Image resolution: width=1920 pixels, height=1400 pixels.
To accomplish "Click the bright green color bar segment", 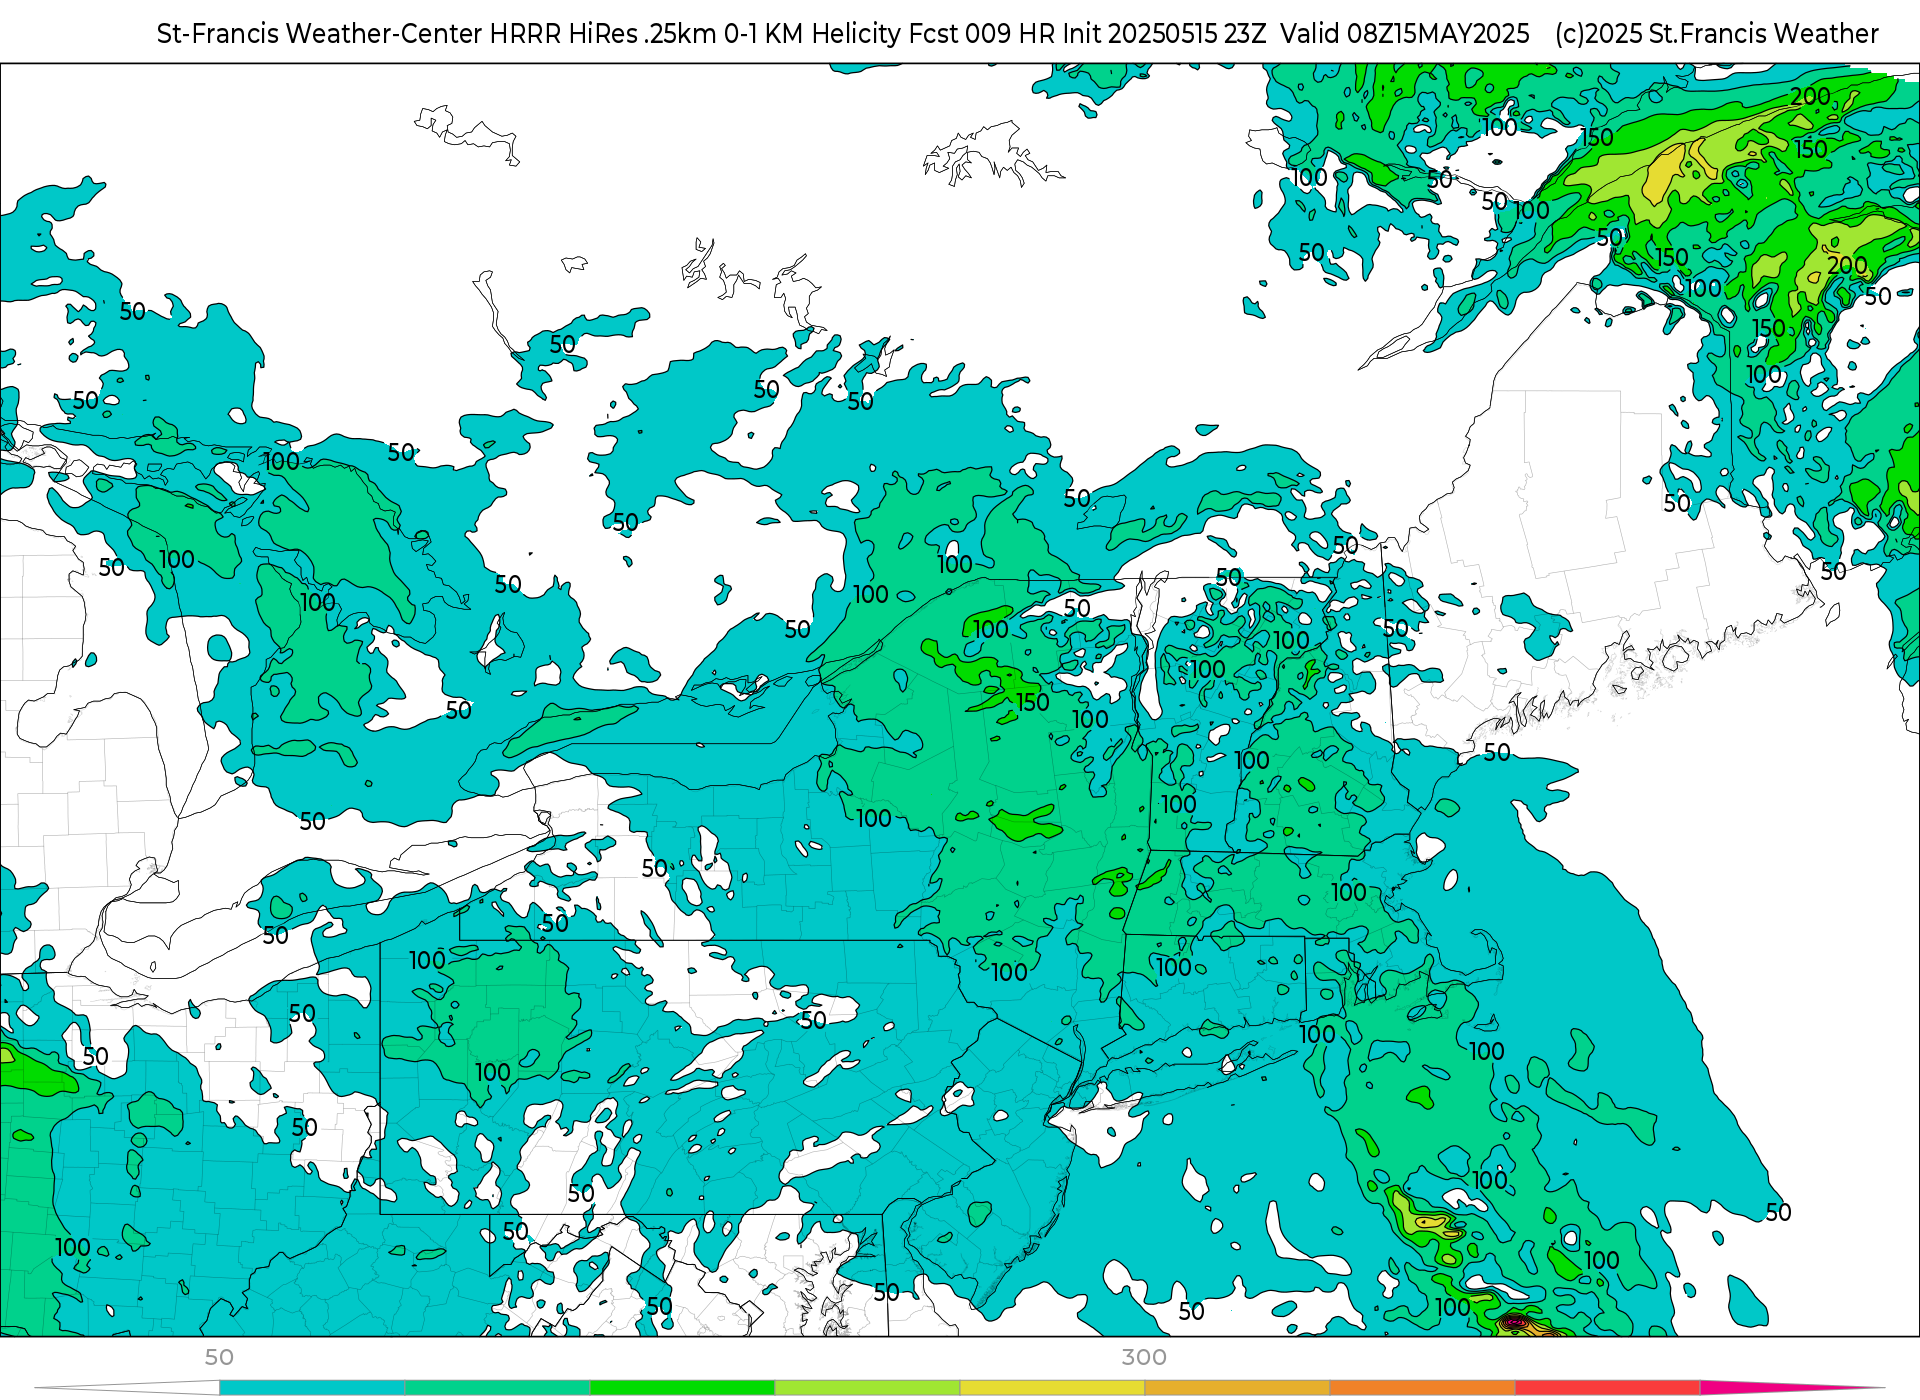I will 682,1388.
